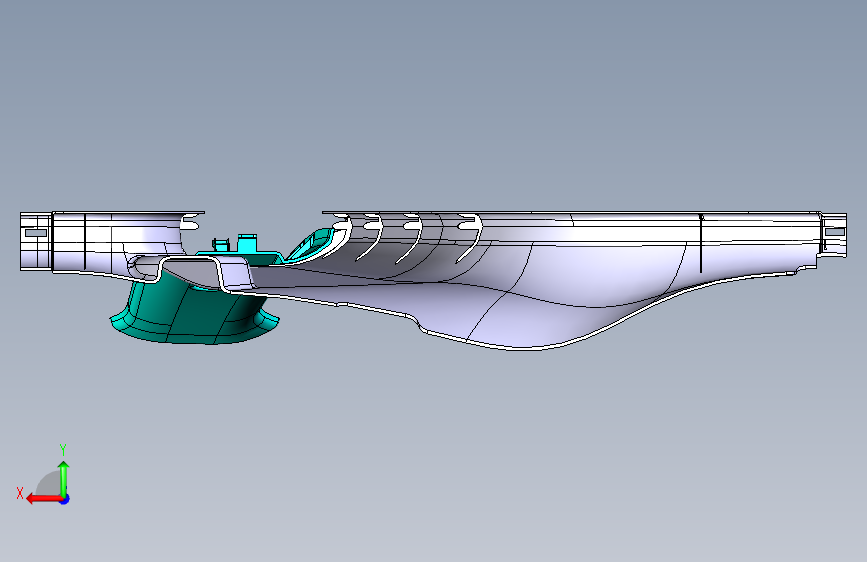This screenshot has height=562, width=867.
Task: Select the teal square clip on top
Action: pyautogui.click(x=247, y=243)
